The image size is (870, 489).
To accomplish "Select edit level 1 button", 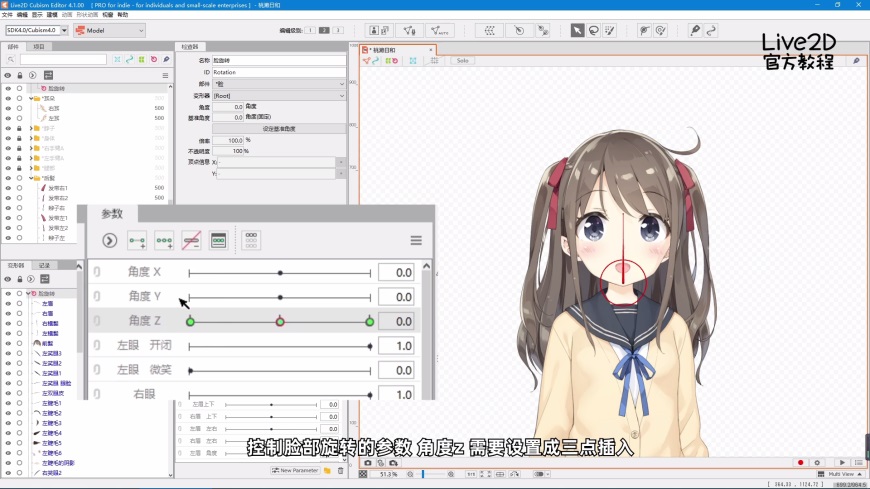I will (x=310, y=30).
